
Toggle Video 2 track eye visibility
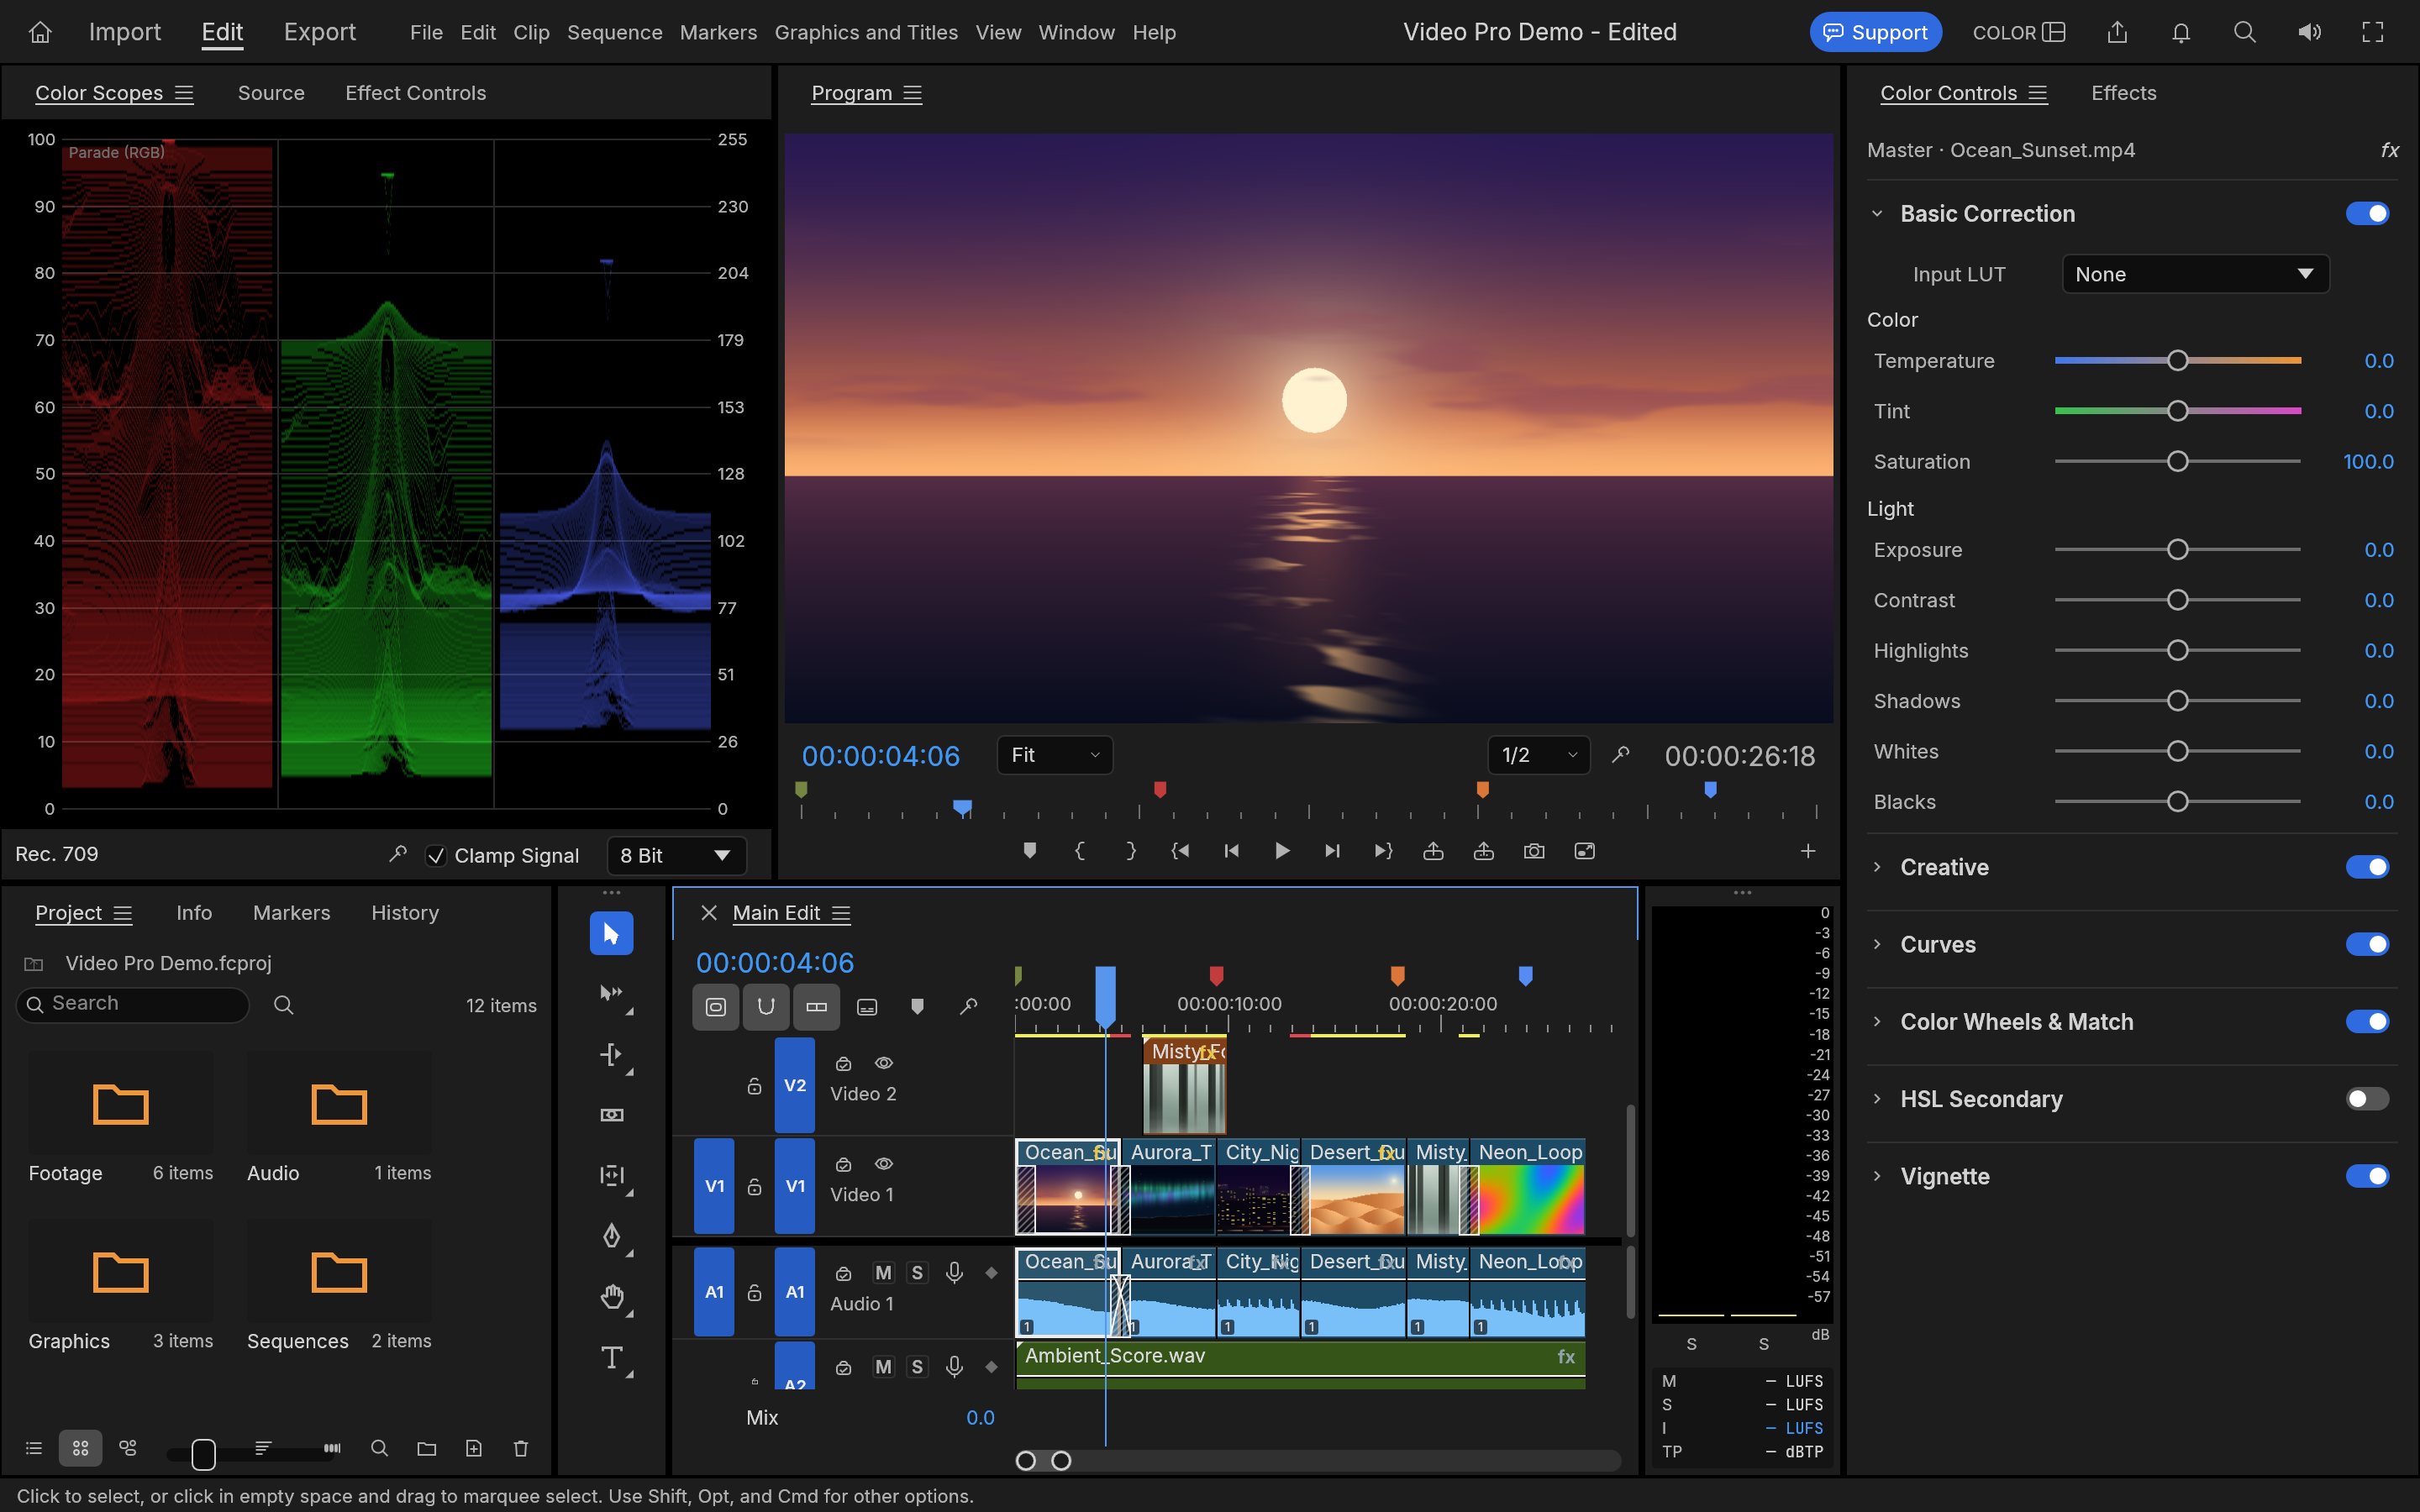pos(884,1063)
